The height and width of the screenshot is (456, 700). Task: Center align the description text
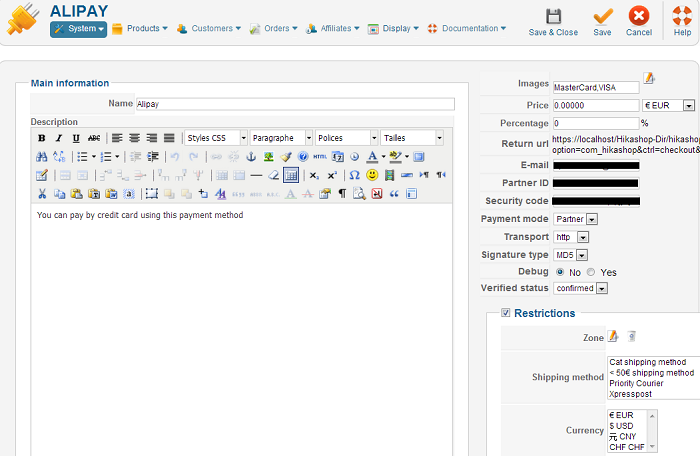(x=134, y=138)
